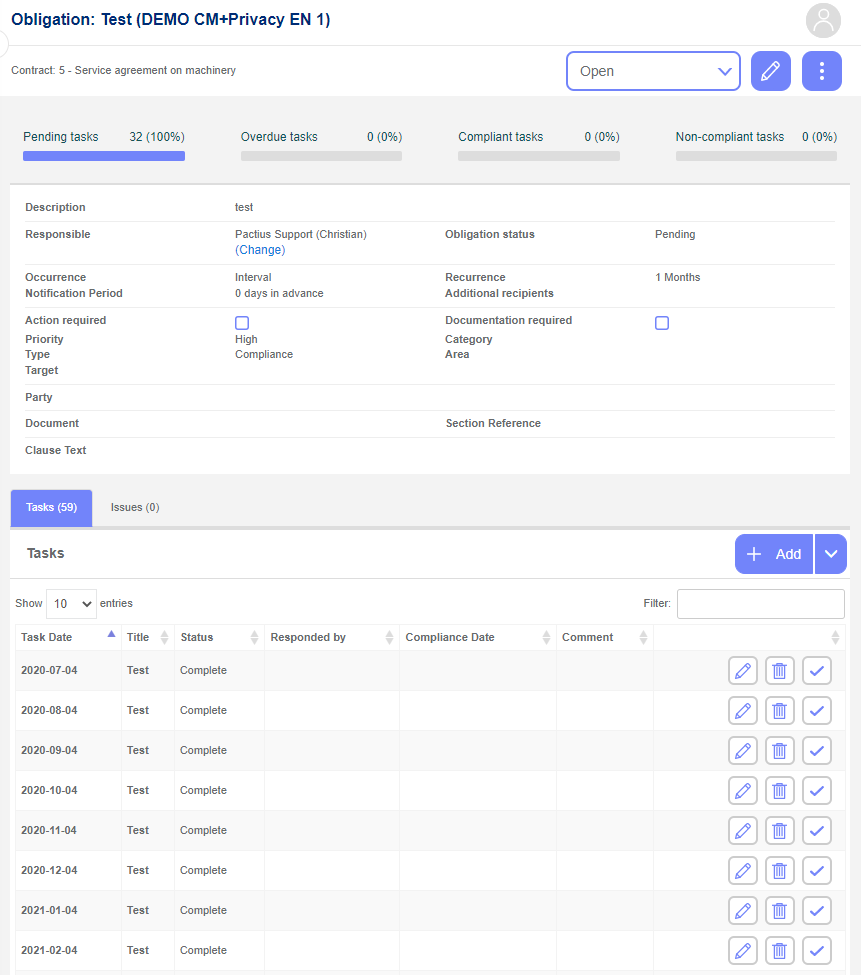The width and height of the screenshot is (861, 975).
Task: Click the Add task button
Action: coord(774,554)
